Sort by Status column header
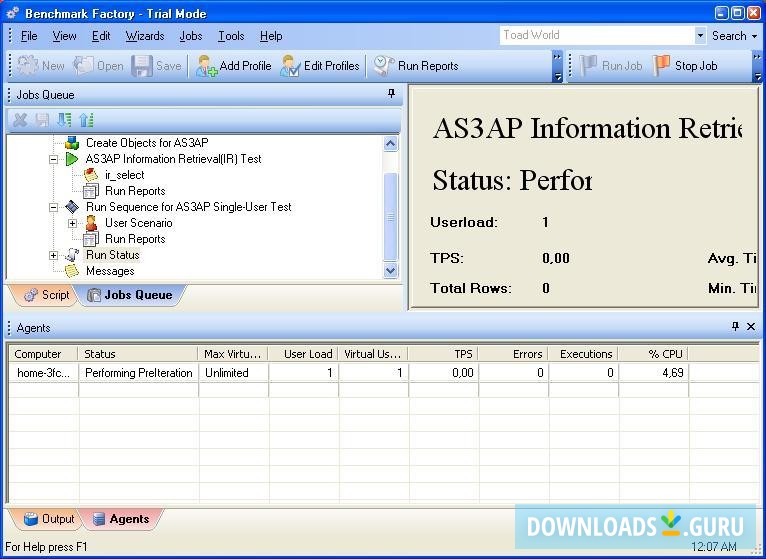The height and width of the screenshot is (559, 766). tap(138, 354)
